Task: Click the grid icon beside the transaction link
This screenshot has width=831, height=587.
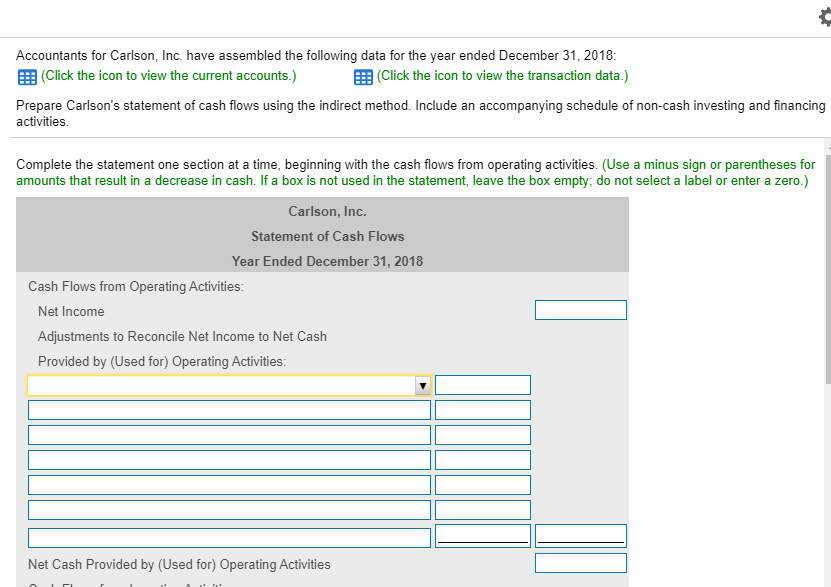Action: 363,75
